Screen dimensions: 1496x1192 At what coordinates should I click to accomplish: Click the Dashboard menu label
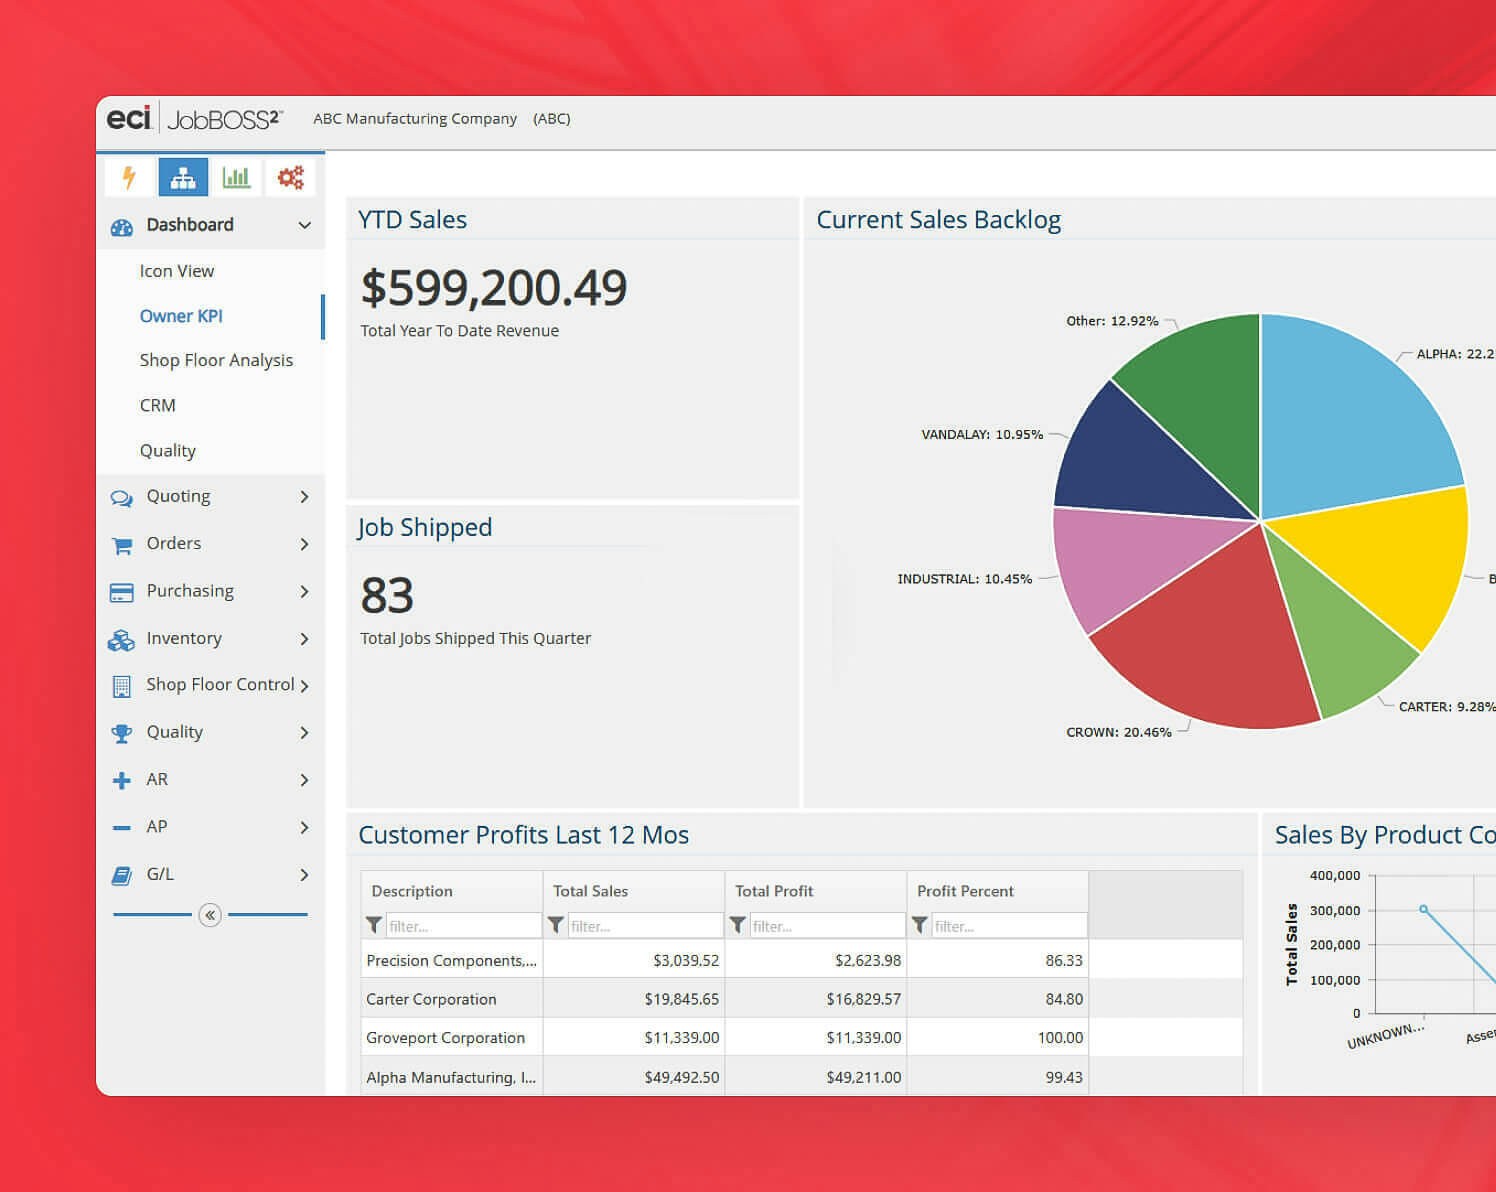pyautogui.click(x=190, y=225)
